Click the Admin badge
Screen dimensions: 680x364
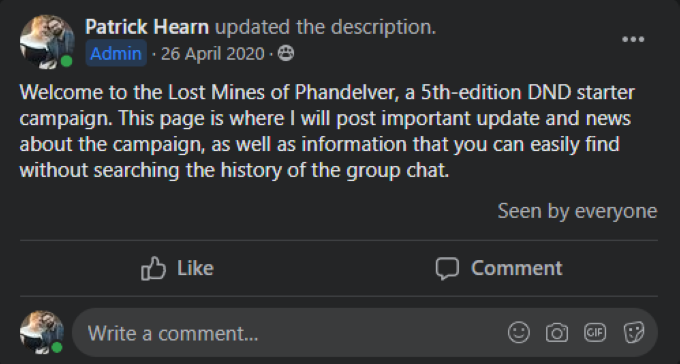[116, 53]
